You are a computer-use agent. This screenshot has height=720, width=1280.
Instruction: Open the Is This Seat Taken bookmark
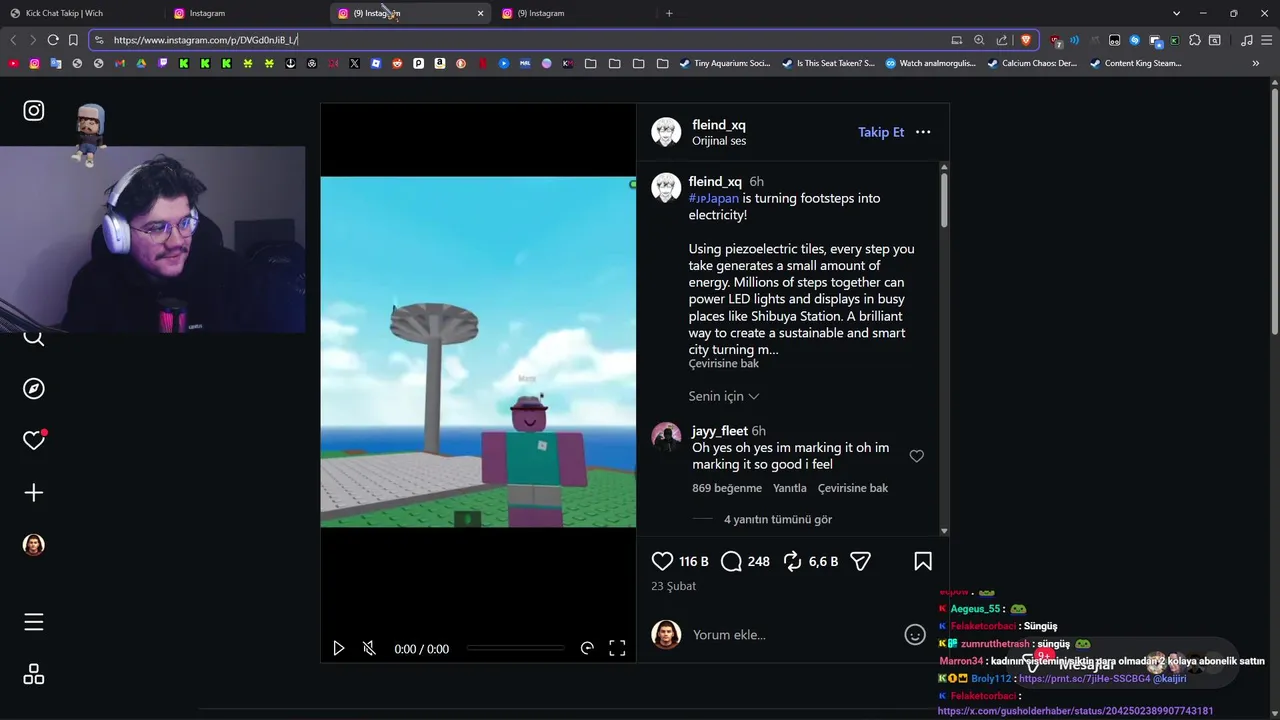coord(828,63)
